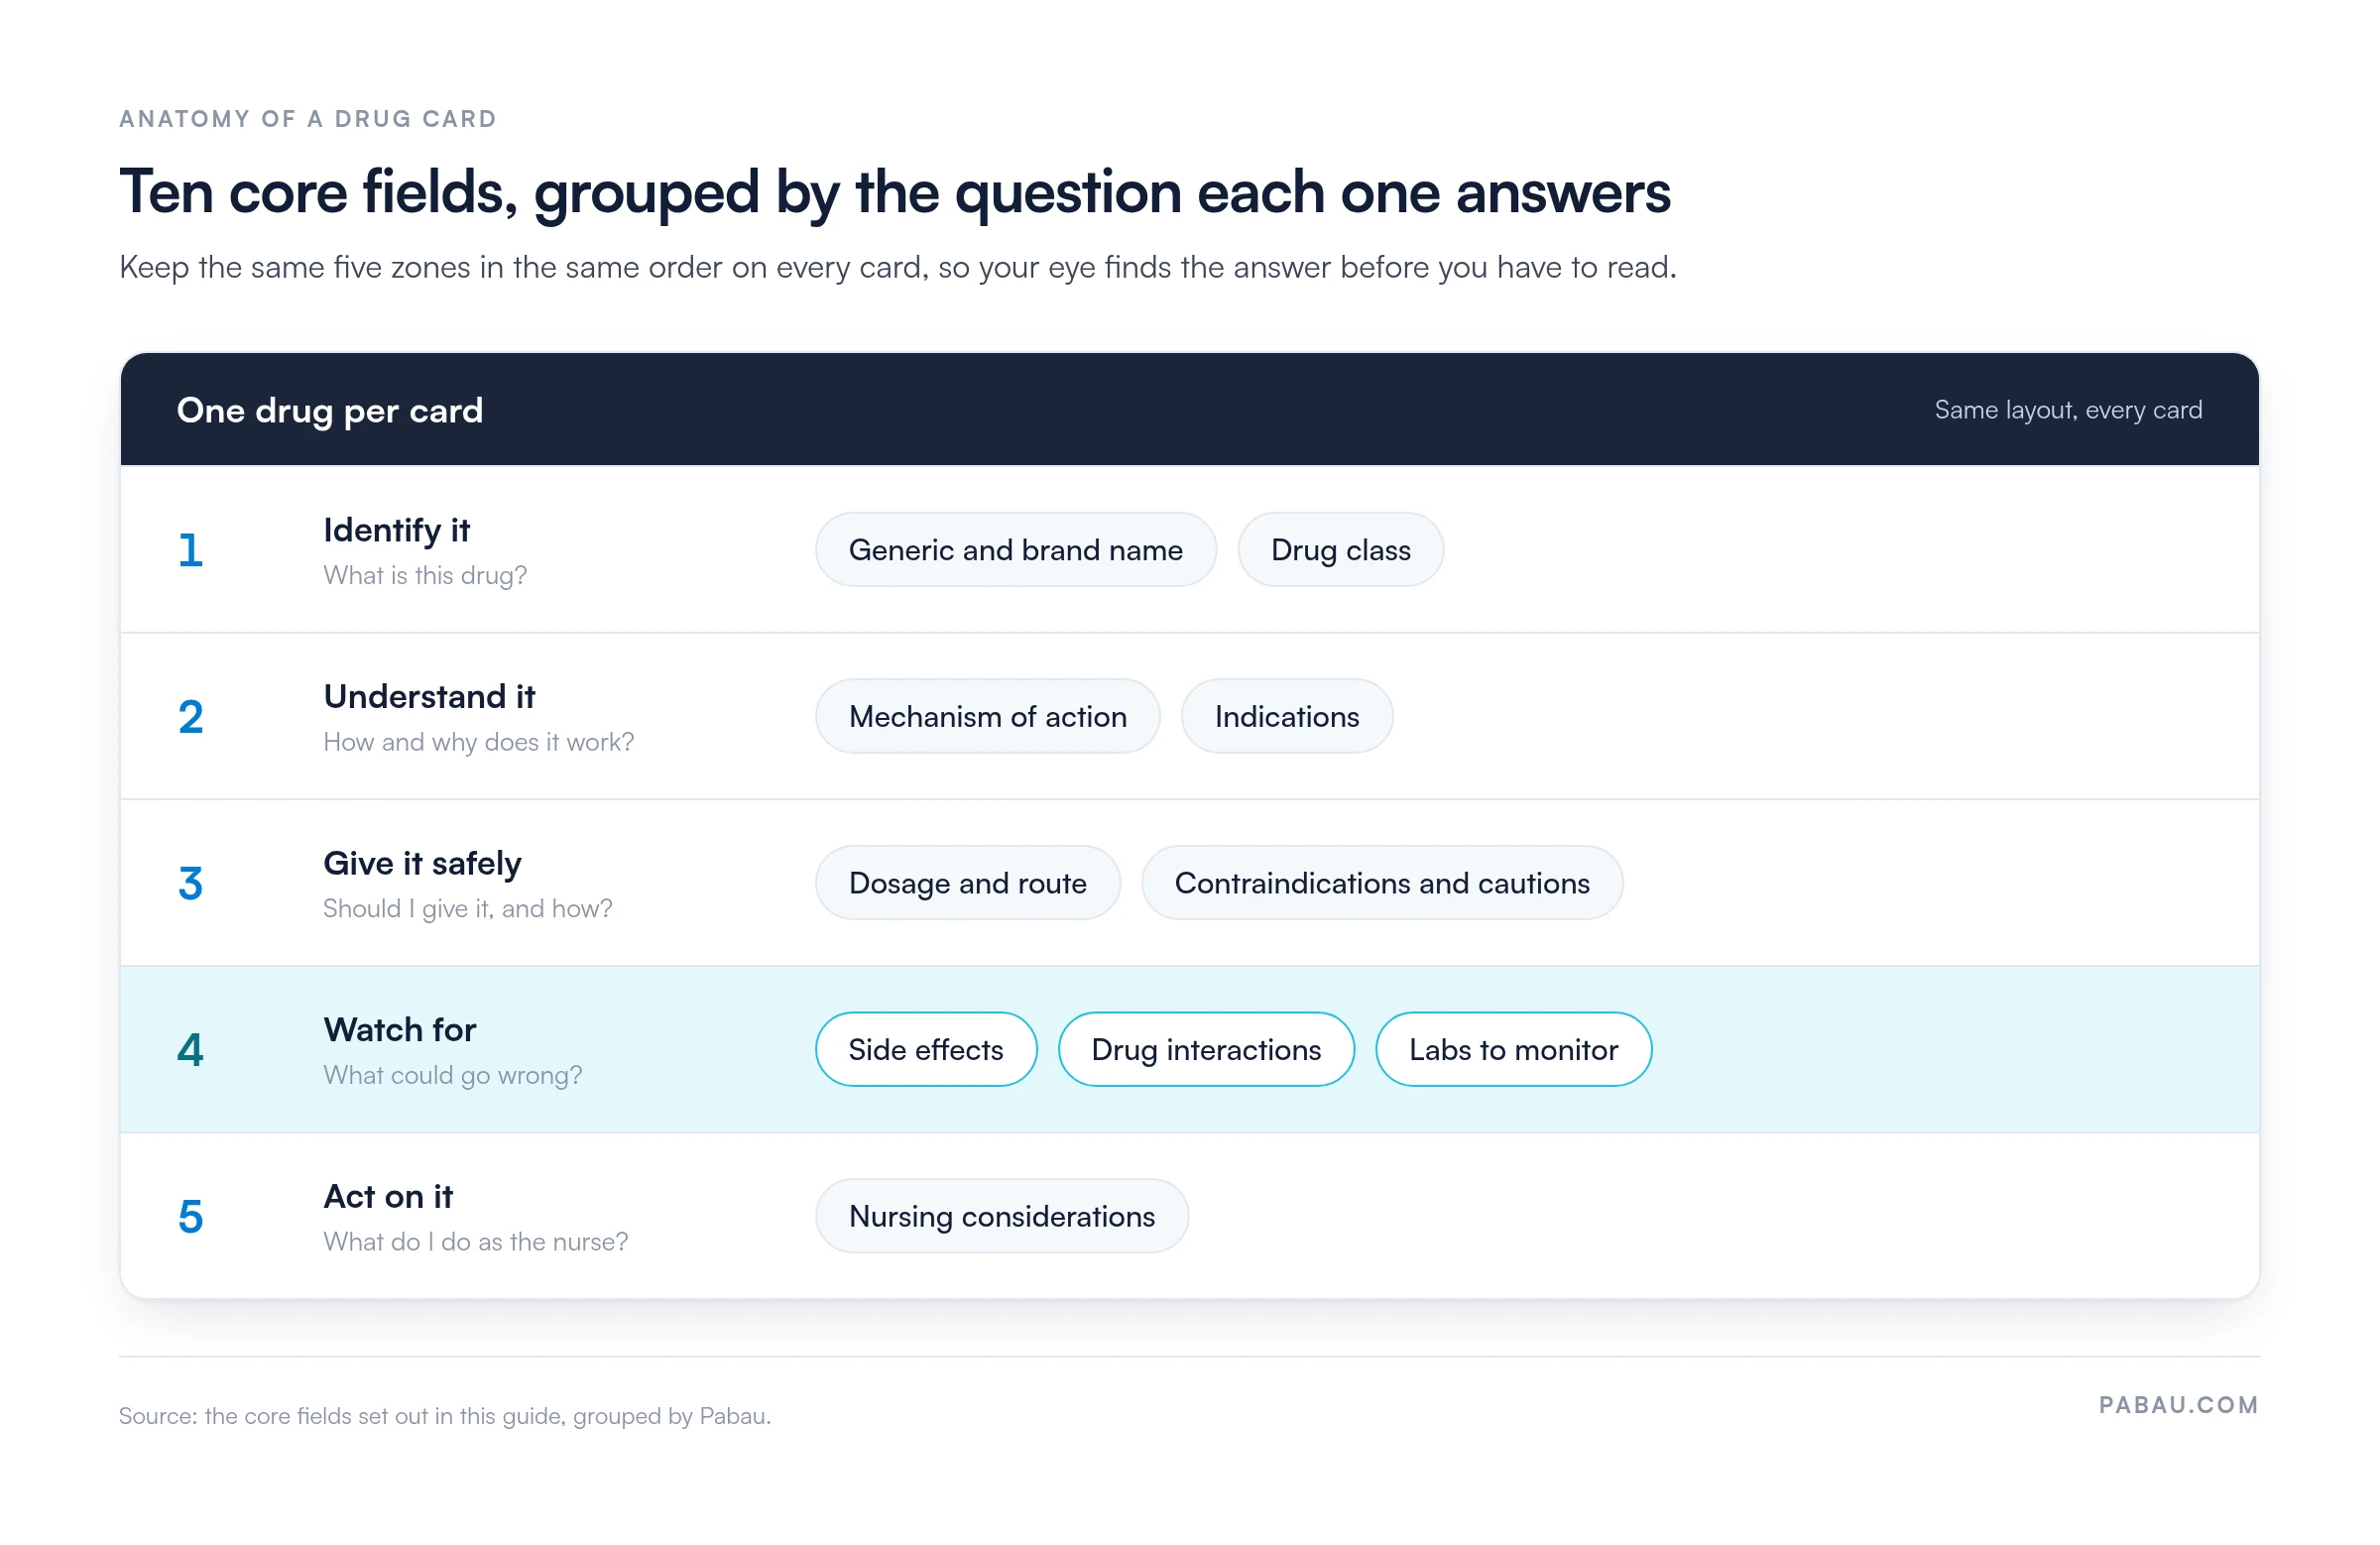The width and height of the screenshot is (2380, 1545).
Task: Click the 'Labs to monitor' pill
Action: point(1513,1049)
